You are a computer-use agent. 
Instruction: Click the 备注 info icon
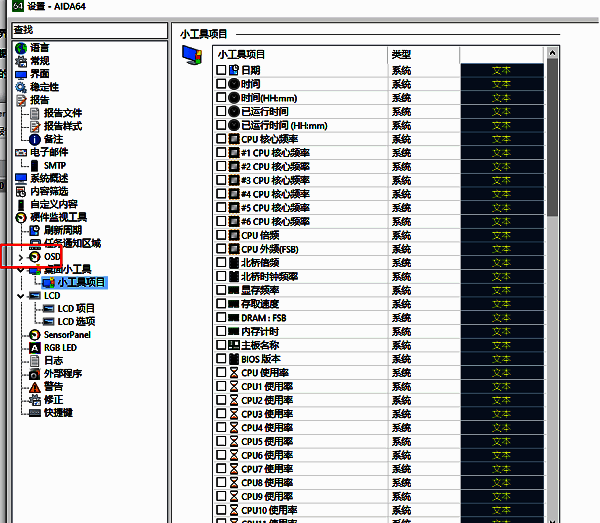tap(34, 139)
